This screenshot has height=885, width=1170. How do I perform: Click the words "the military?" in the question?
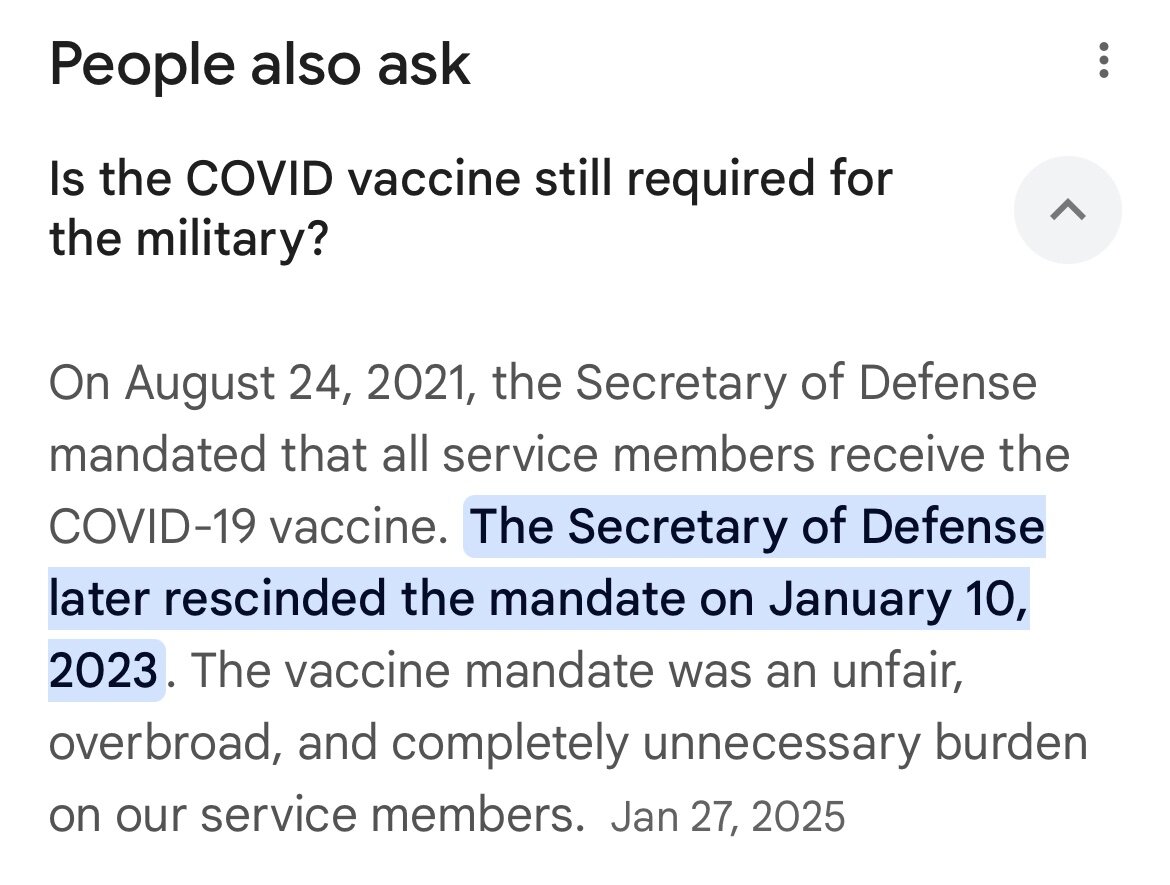[x=189, y=240]
